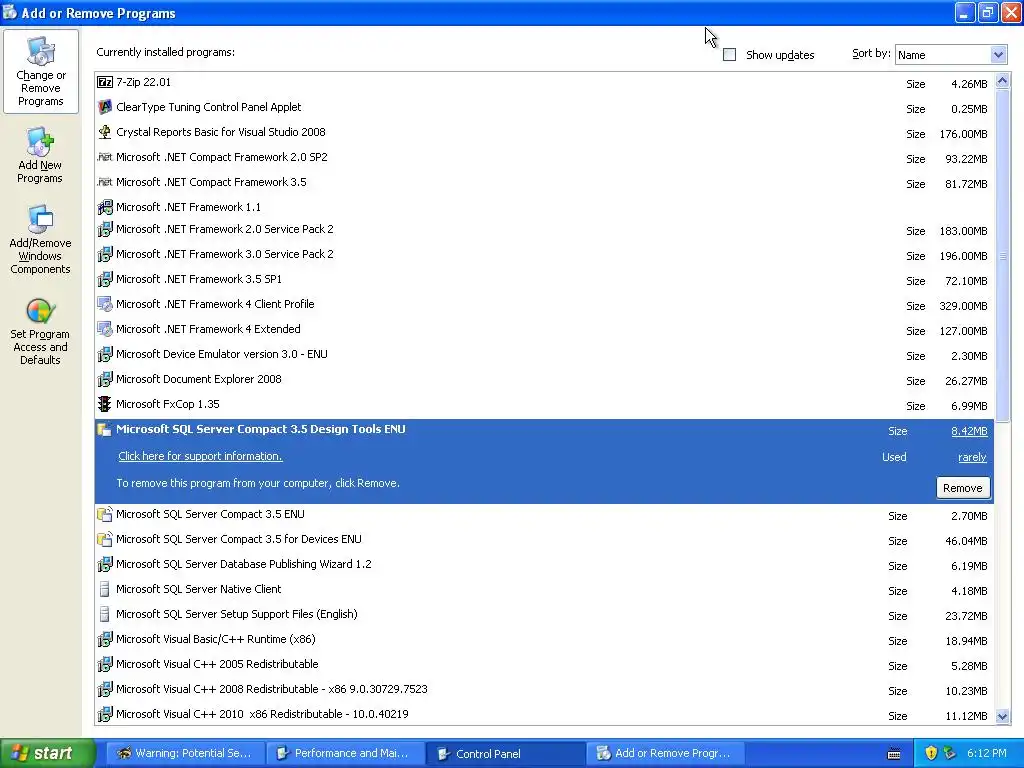Screen dimensions: 1024x768
Task: Open Add/Remove Windows Components
Action: pyautogui.click(x=40, y=239)
